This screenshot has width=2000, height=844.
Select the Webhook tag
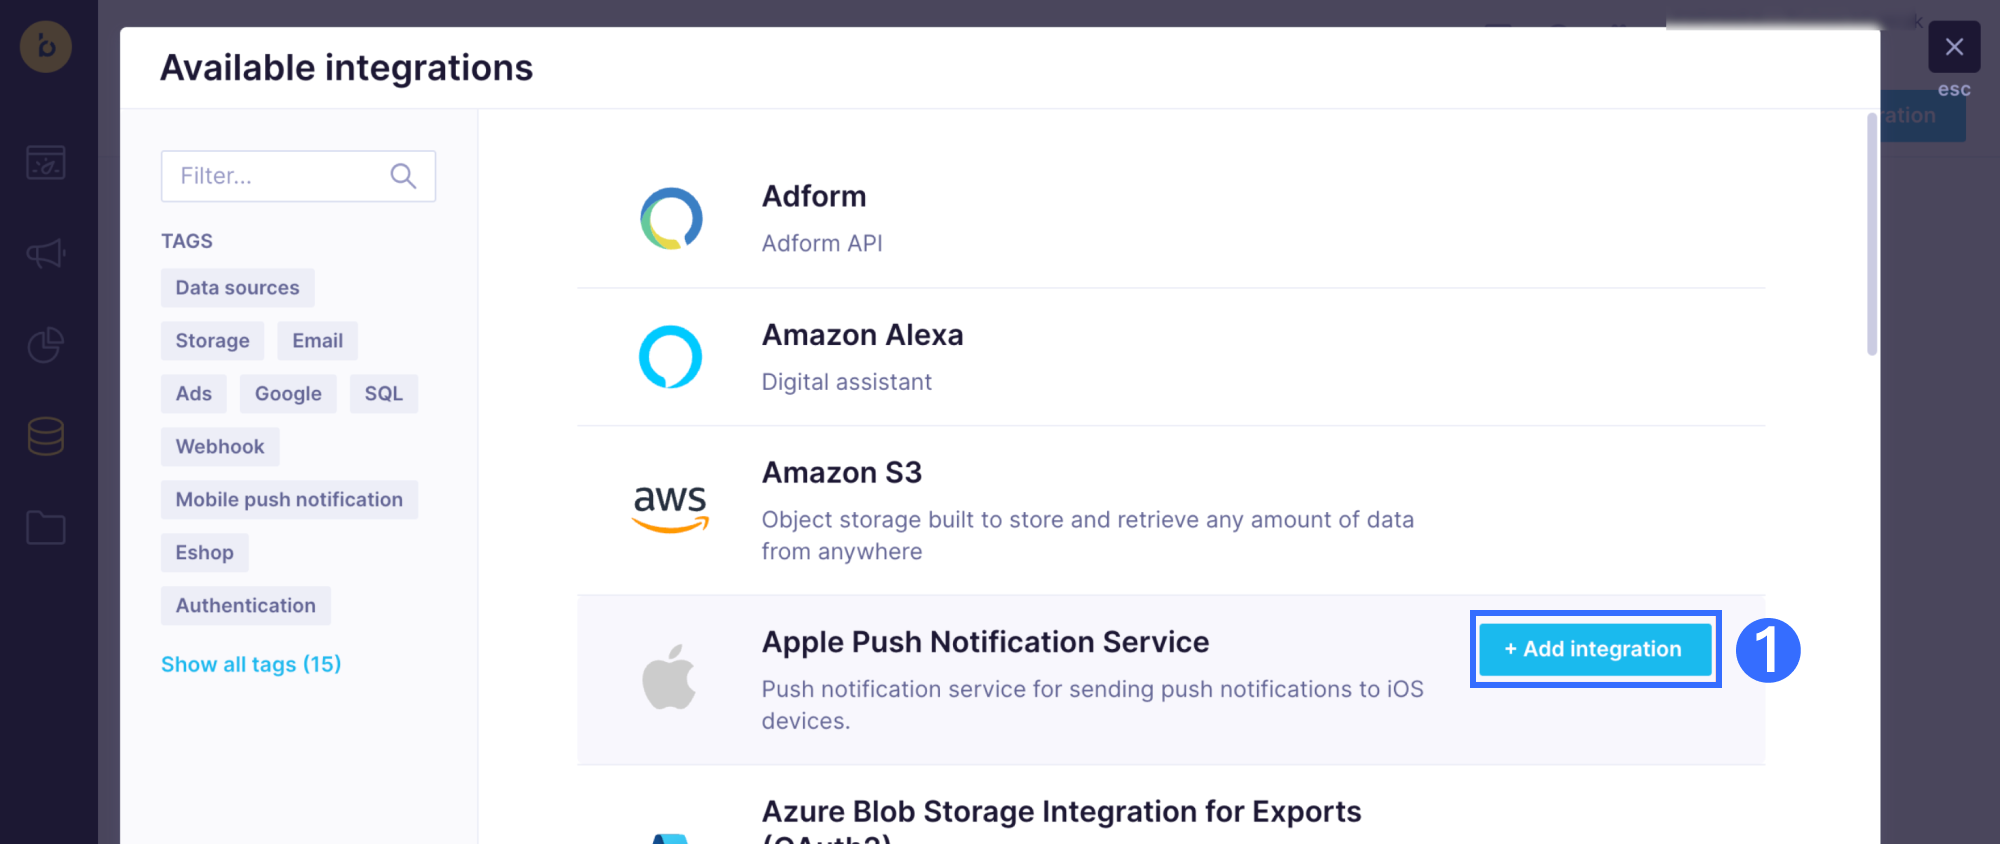(220, 447)
